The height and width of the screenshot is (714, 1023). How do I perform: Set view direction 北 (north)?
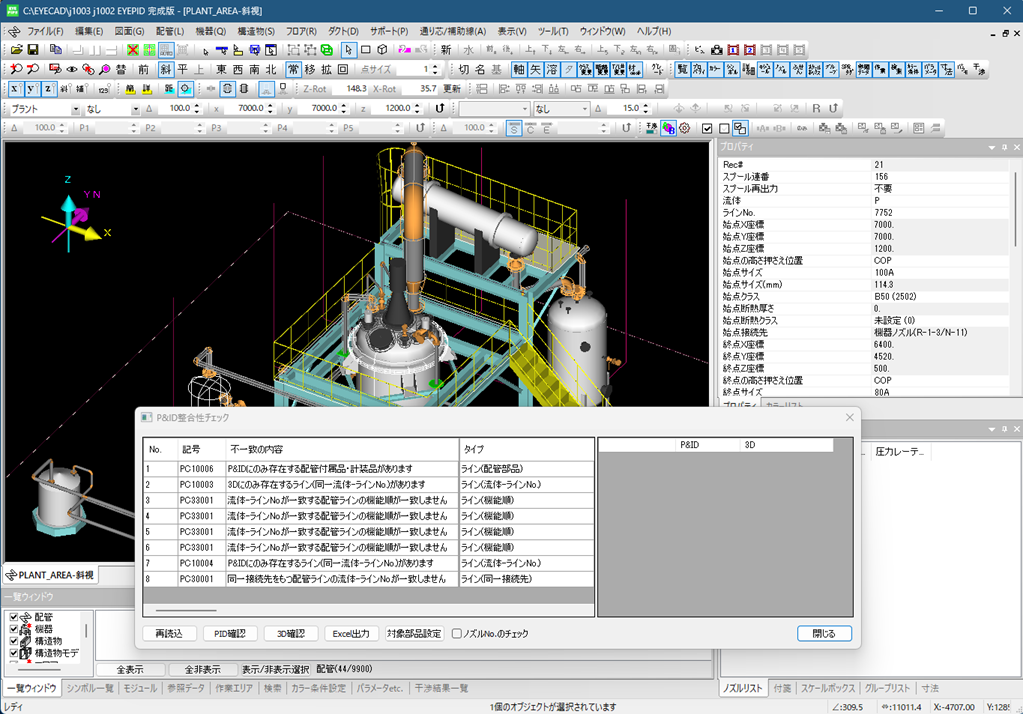(271, 69)
